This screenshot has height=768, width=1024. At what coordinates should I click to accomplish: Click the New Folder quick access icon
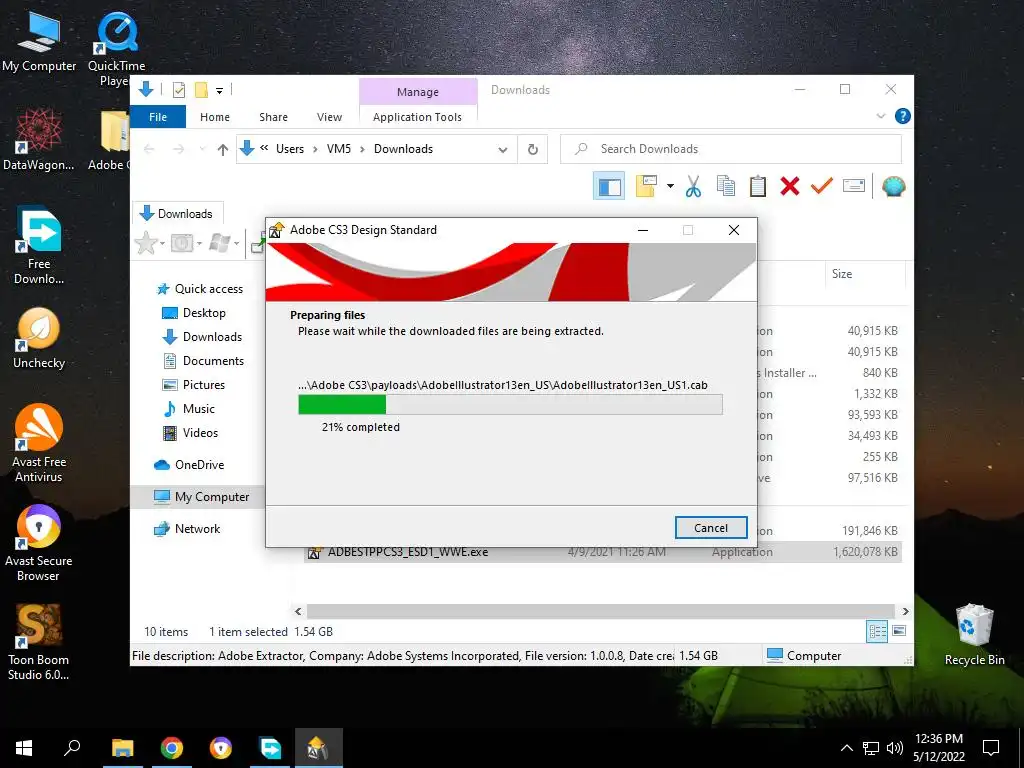click(202, 90)
